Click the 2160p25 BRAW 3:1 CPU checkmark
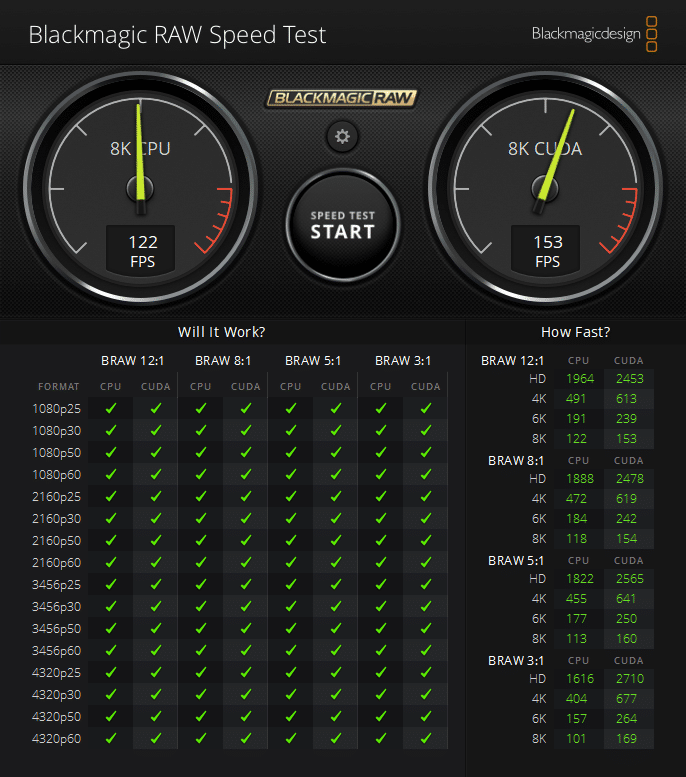 click(x=381, y=496)
